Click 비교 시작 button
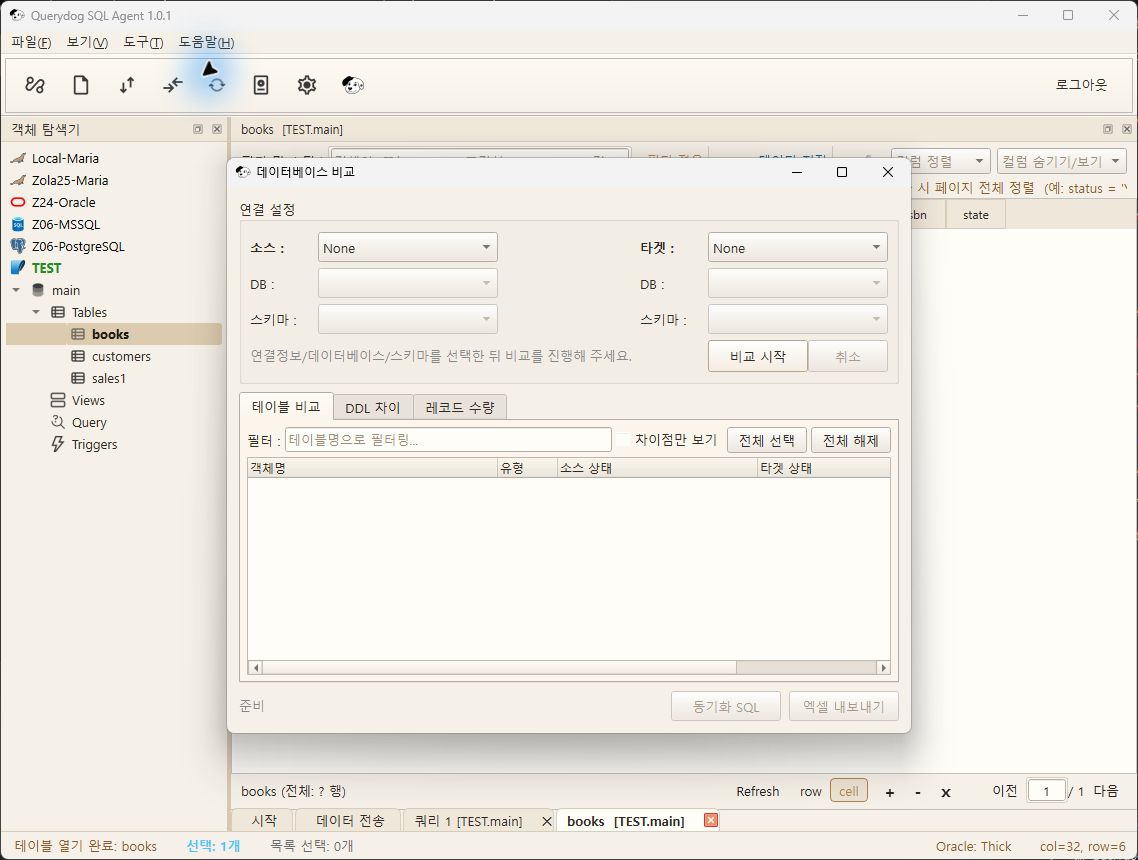This screenshot has height=860, width=1138. click(758, 356)
